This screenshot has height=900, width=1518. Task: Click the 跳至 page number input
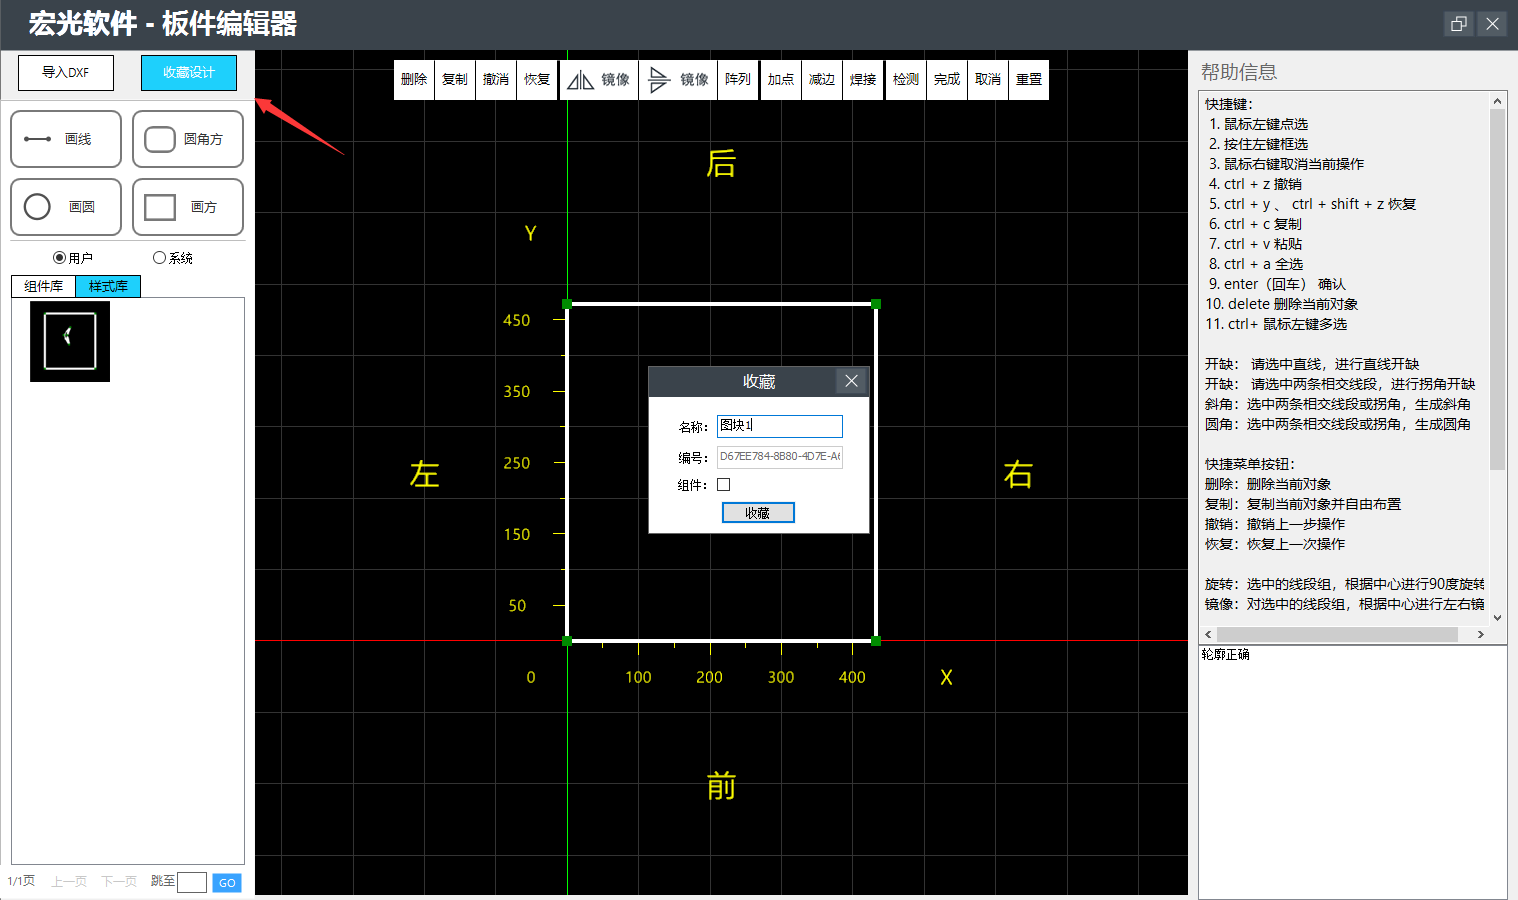click(192, 882)
